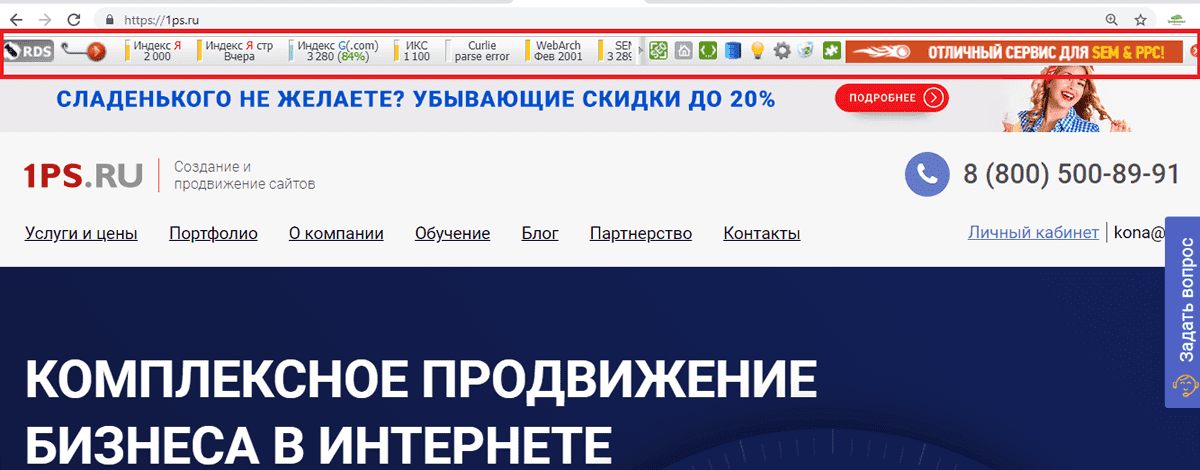Click the ИКС 1 100 indicator
The height and width of the screenshot is (470, 1200).
point(414,51)
